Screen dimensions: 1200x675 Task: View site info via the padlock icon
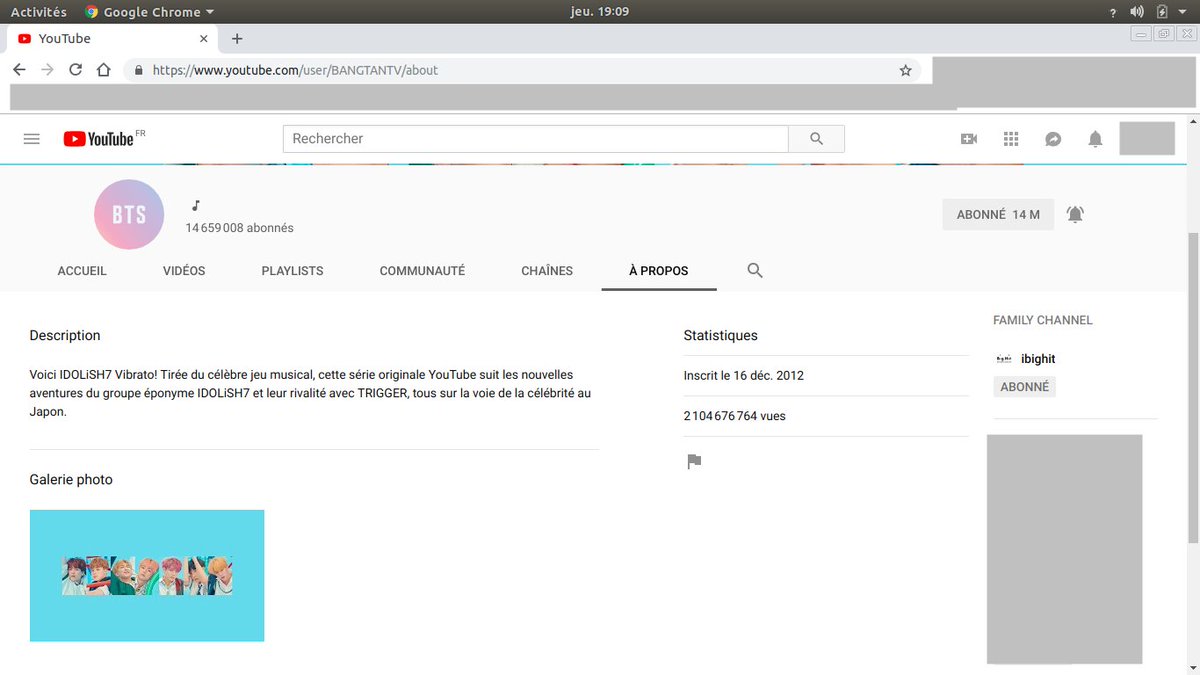[138, 70]
